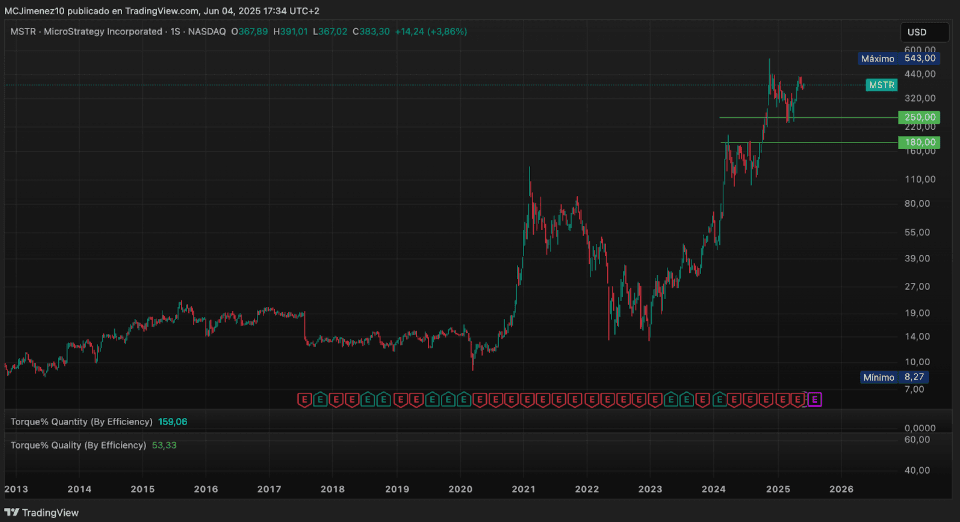This screenshot has width=960, height=522.
Task: Click the green 250,00 price-axis label
Action: tap(920, 118)
